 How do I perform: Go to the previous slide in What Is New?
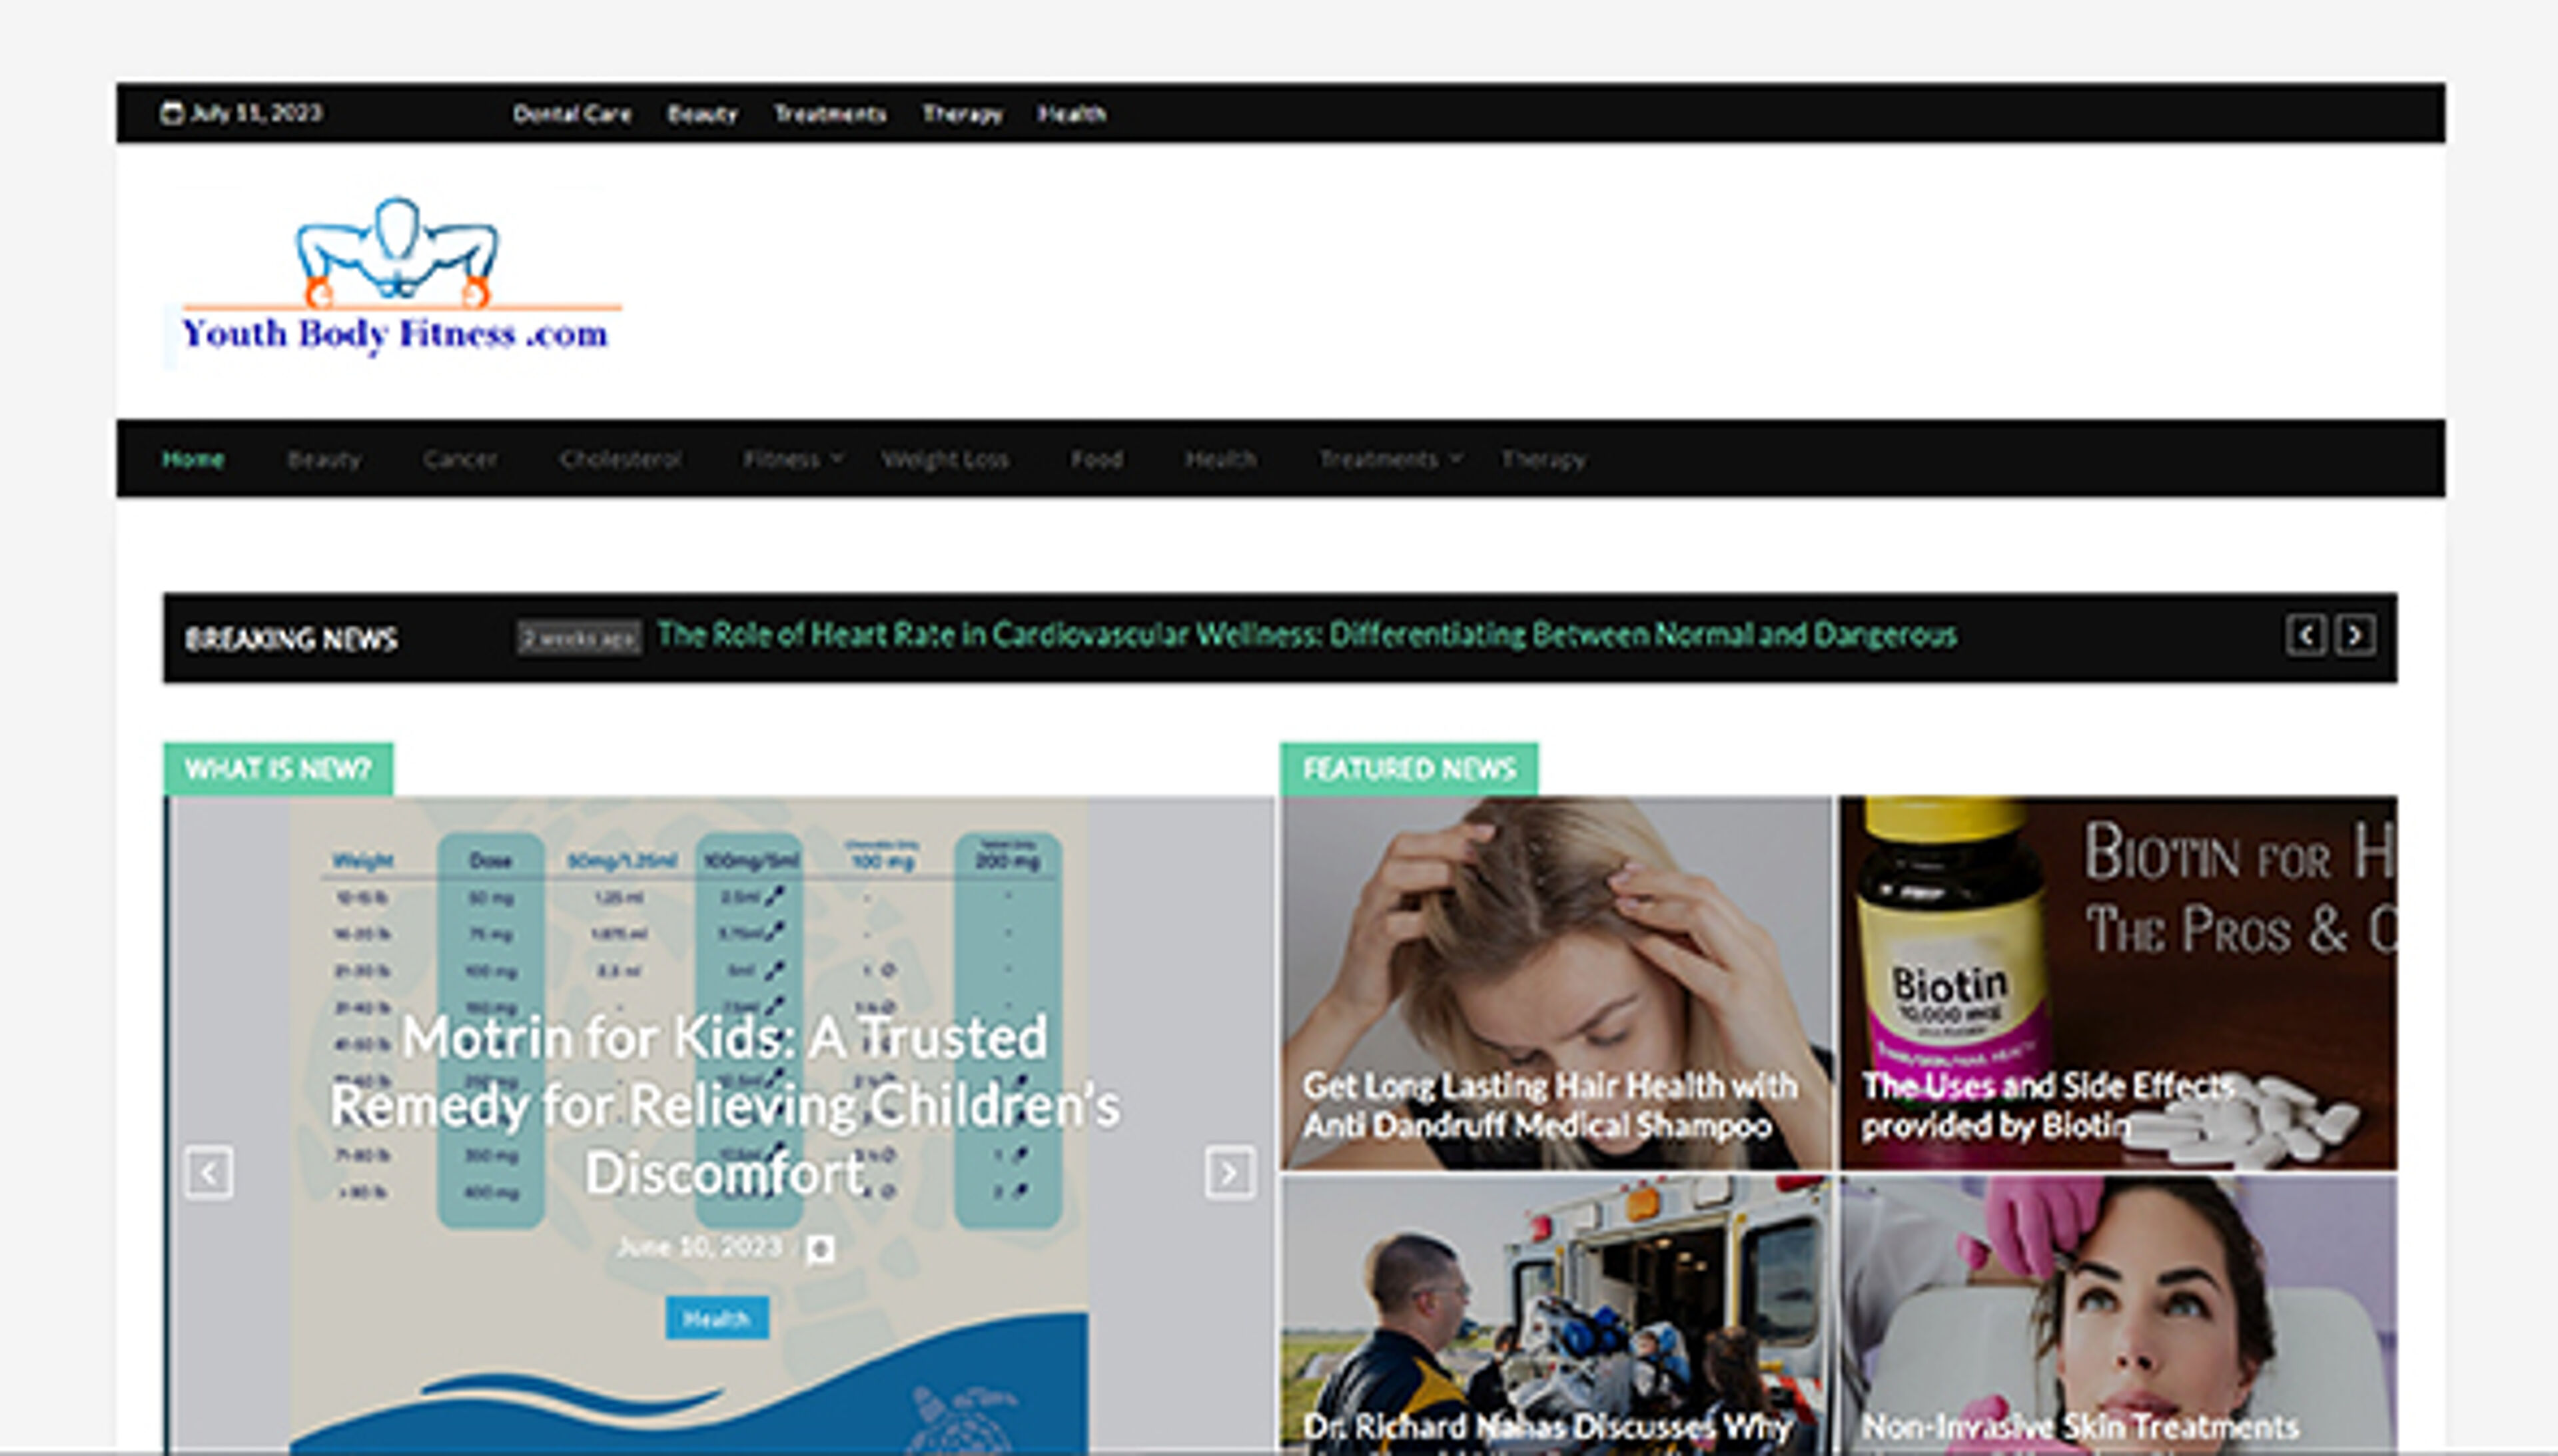pos(209,1172)
